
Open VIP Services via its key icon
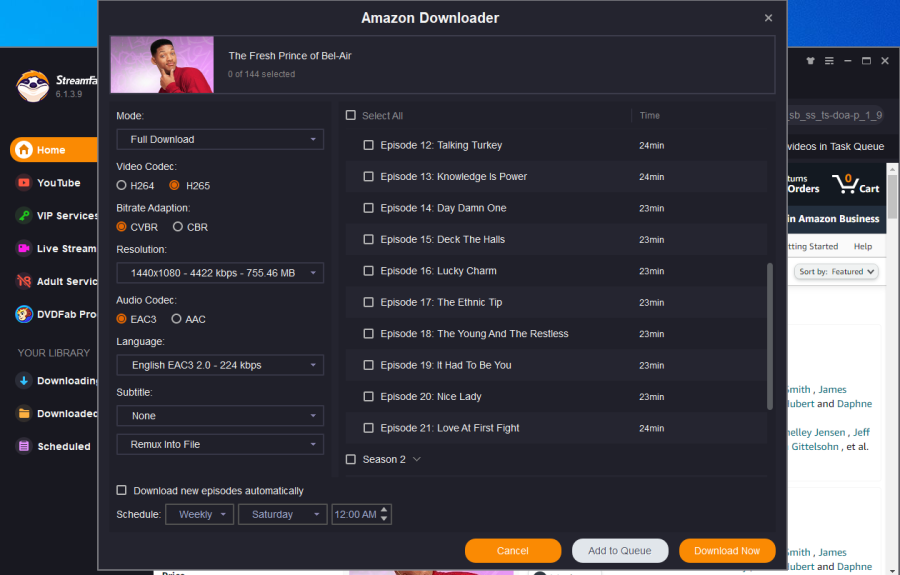click(24, 216)
